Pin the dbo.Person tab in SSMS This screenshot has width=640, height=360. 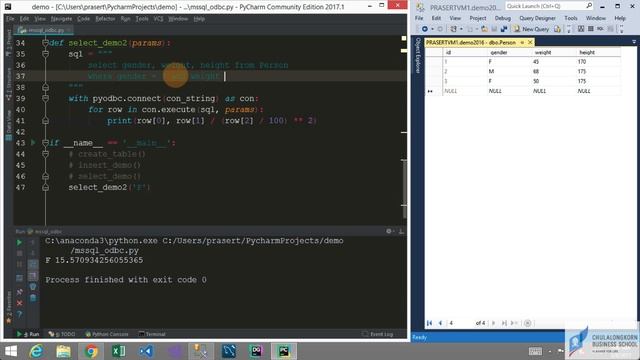[x=522, y=42]
